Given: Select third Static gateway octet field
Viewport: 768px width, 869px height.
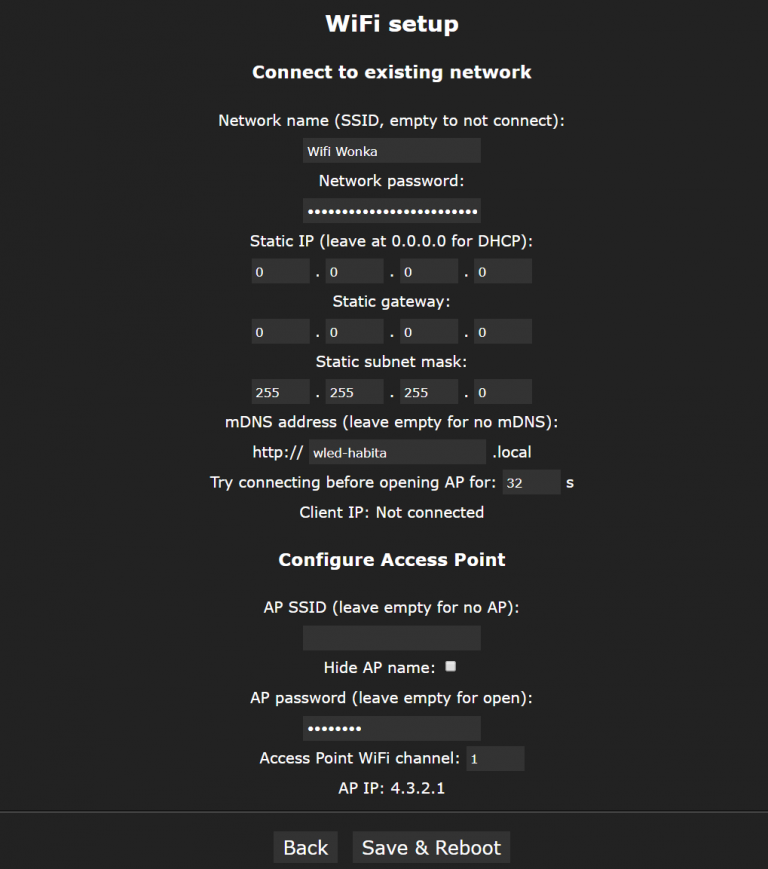Looking at the screenshot, I should [429, 332].
